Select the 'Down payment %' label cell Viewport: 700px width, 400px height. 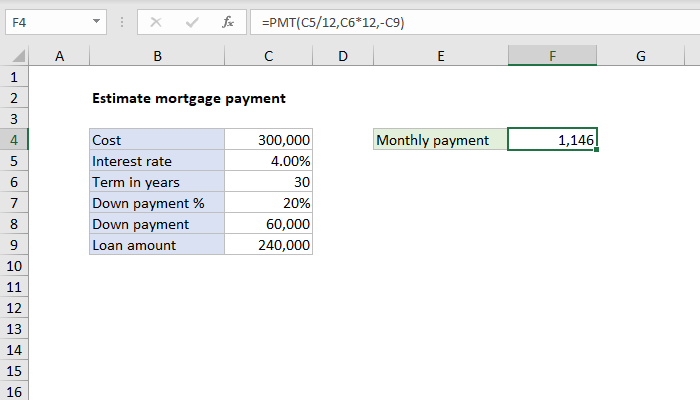click(x=157, y=203)
